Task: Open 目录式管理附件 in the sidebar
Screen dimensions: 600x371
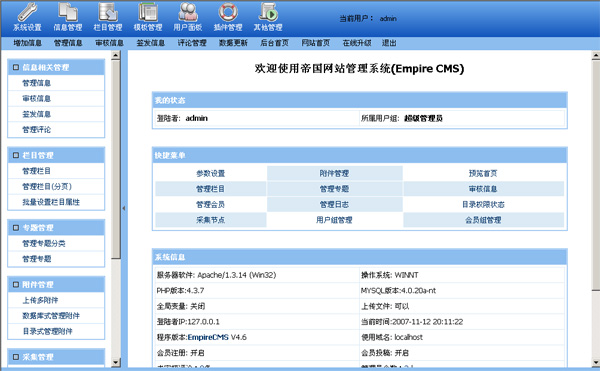Action: pos(47,331)
